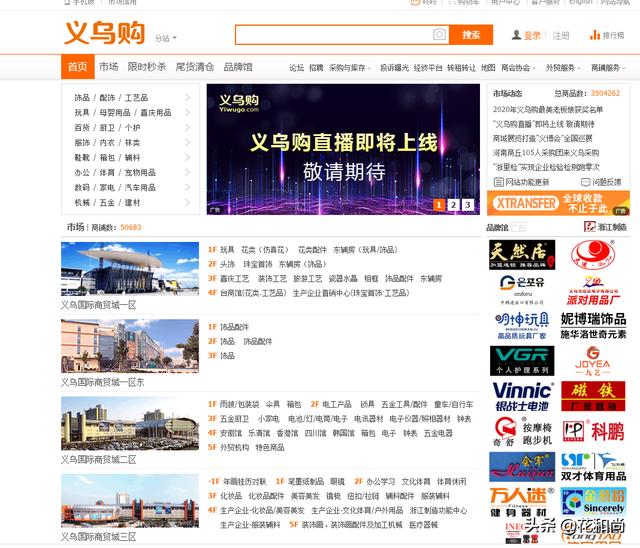Open the JOYEA brand logo
640x548 pixels.
[592, 361]
